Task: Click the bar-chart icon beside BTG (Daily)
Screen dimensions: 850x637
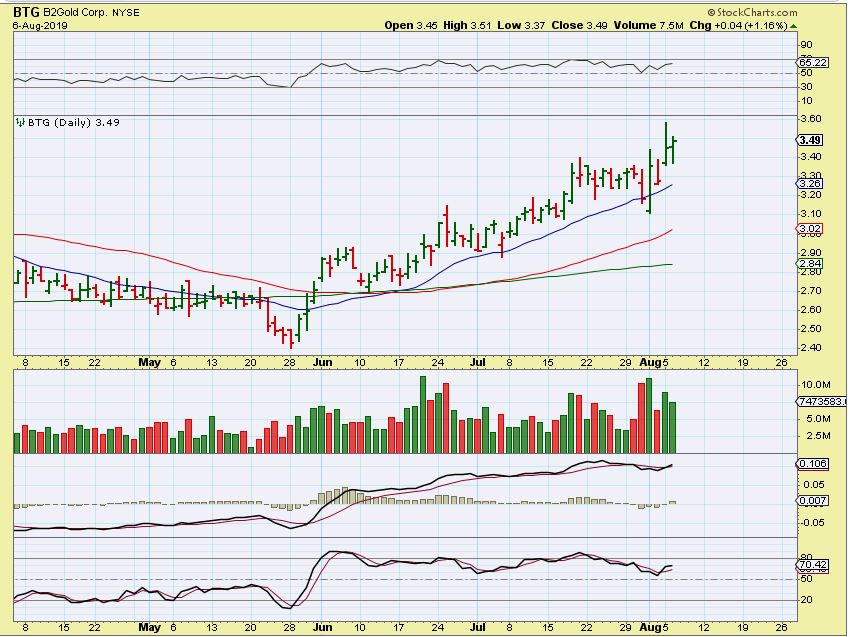Action: coord(21,122)
